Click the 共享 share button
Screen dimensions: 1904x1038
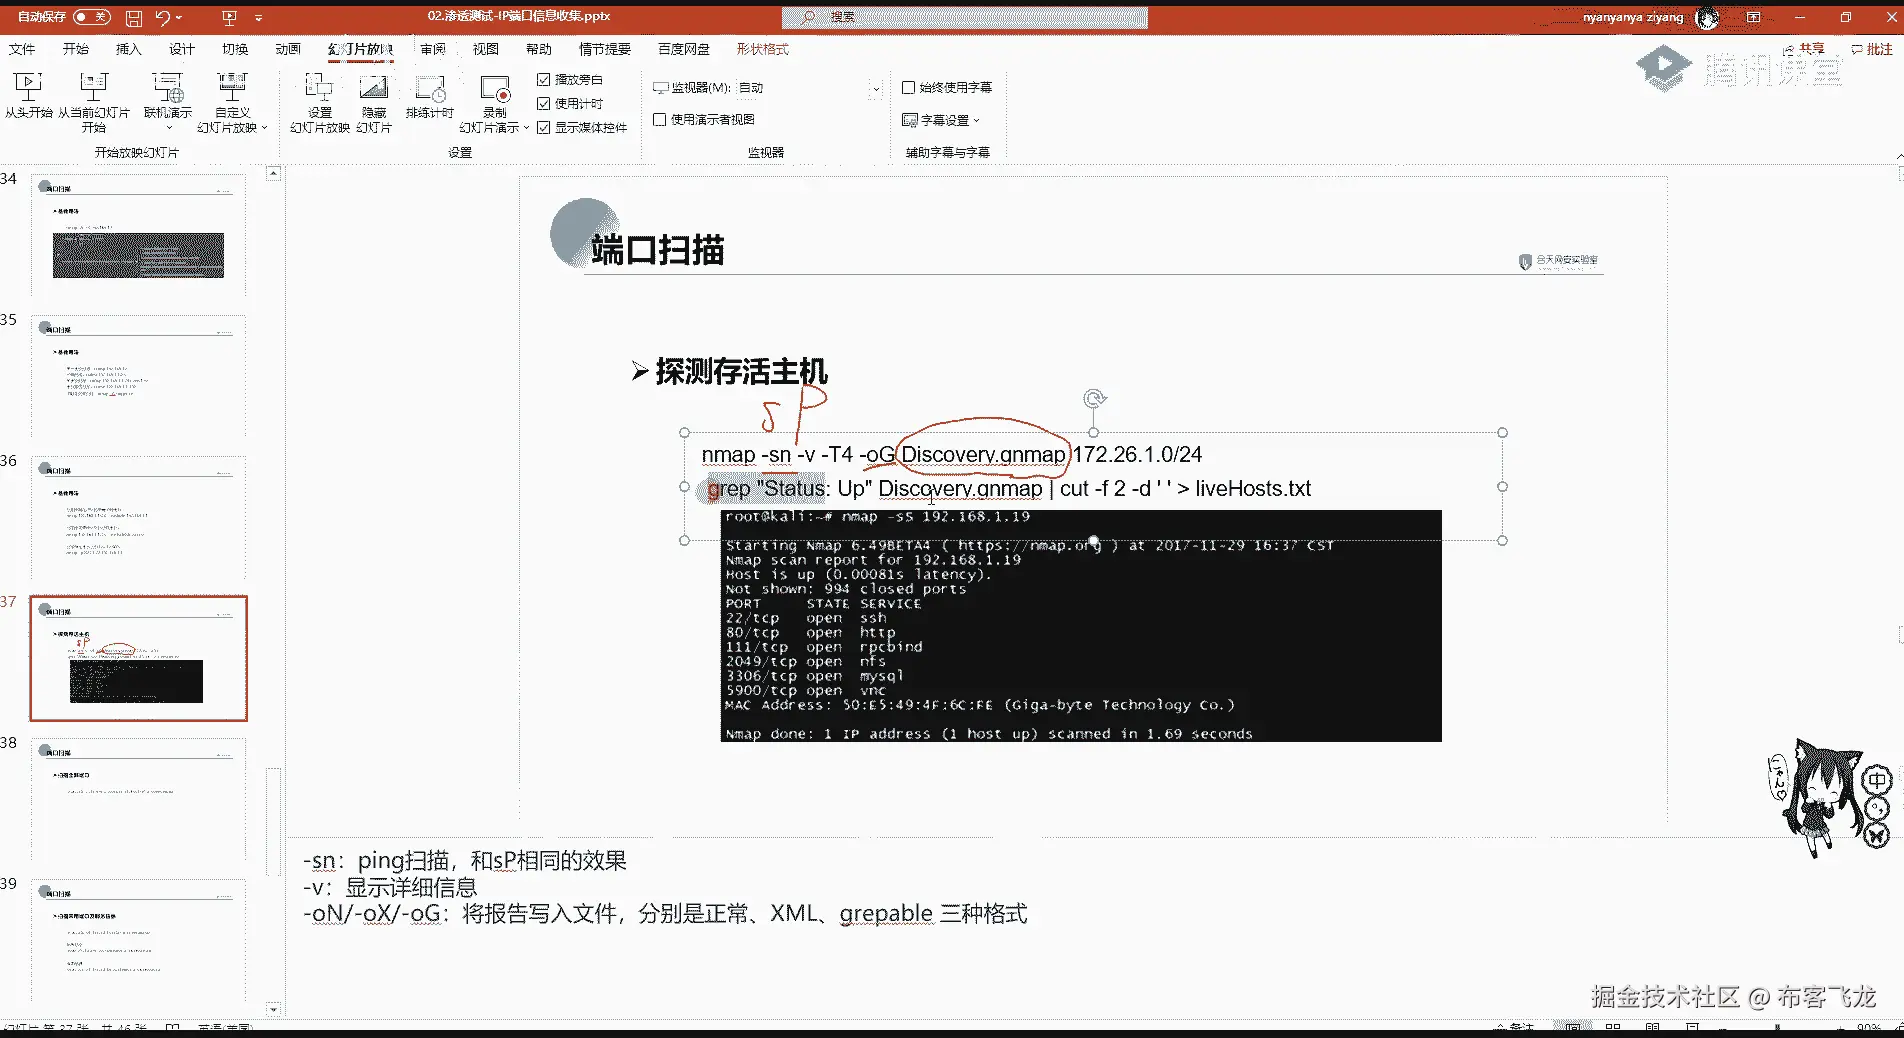click(x=1805, y=49)
